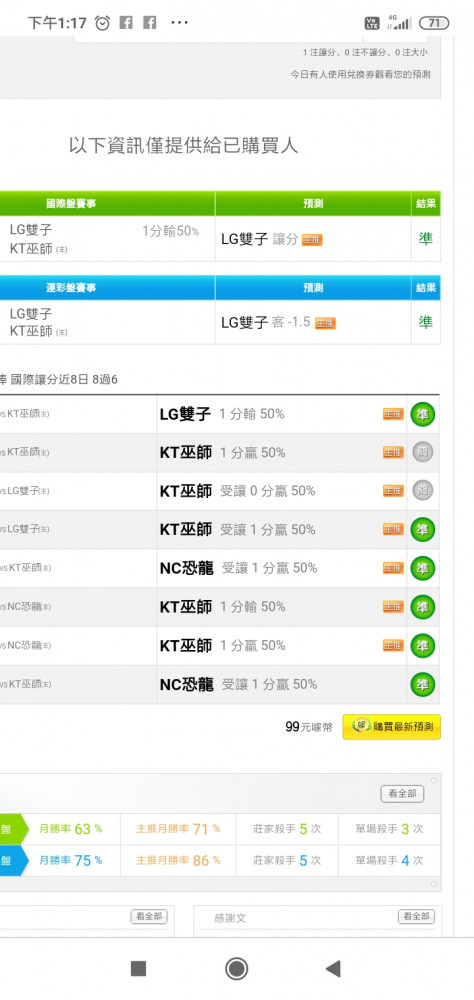The width and height of the screenshot is (474, 1000).
Task: Click 主推 badge on LG雙子 1分輸 50% row
Action: tap(393, 415)
